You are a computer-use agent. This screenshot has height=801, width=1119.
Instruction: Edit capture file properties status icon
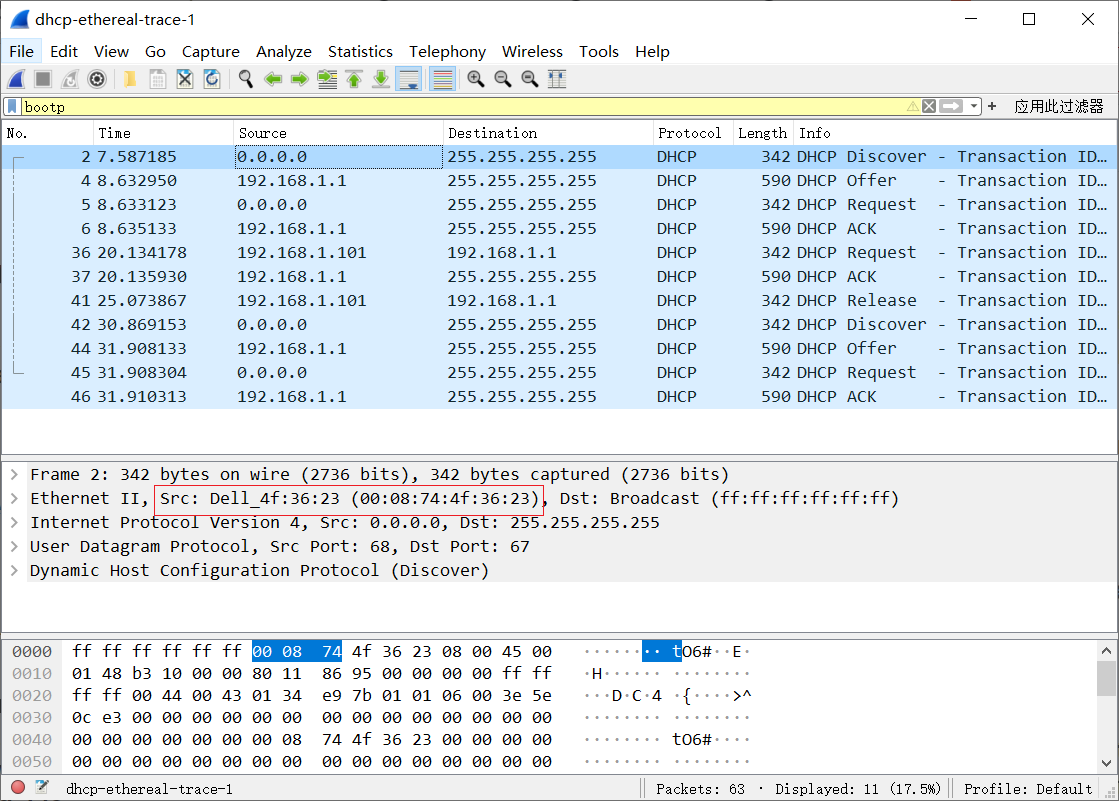click(x=42, y=787)
